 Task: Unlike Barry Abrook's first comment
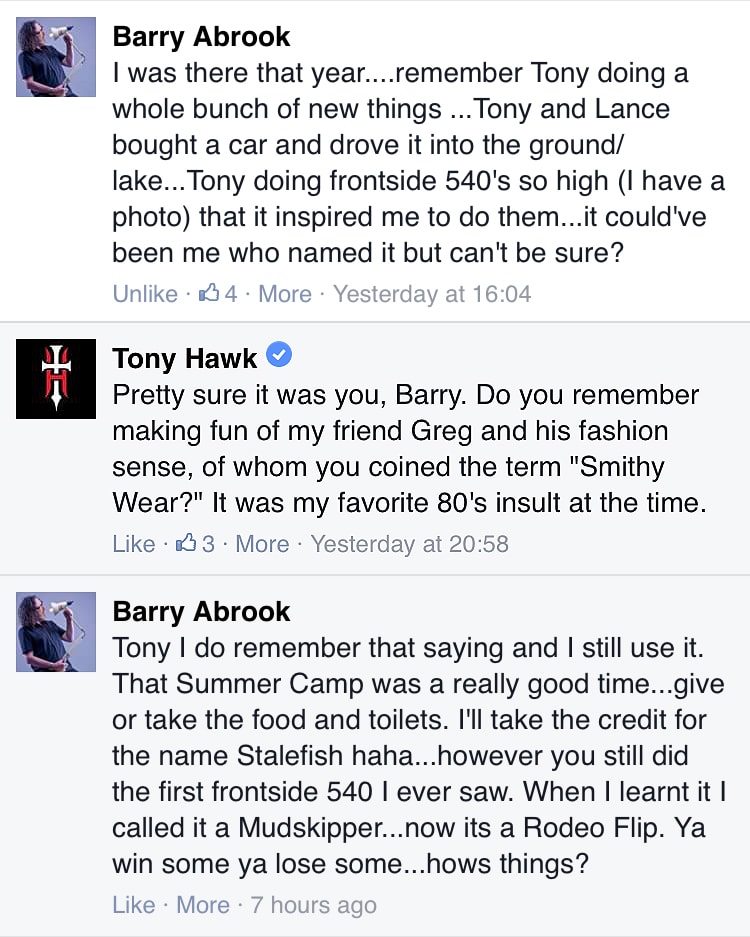tap(145, 294)
